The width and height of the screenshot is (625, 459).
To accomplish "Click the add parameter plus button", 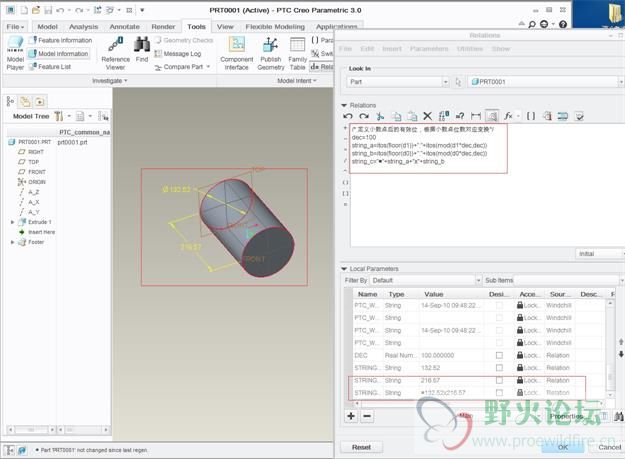I will [x=351, y=416].
